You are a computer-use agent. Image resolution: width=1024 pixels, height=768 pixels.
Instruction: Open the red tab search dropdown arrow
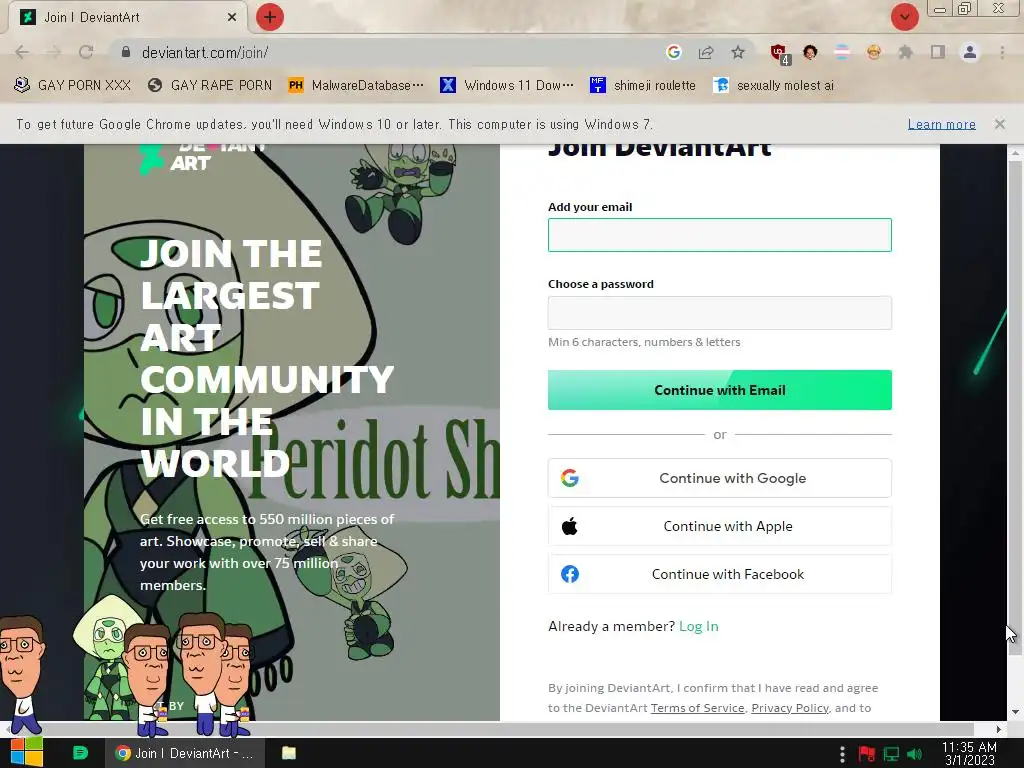point(904,17)
